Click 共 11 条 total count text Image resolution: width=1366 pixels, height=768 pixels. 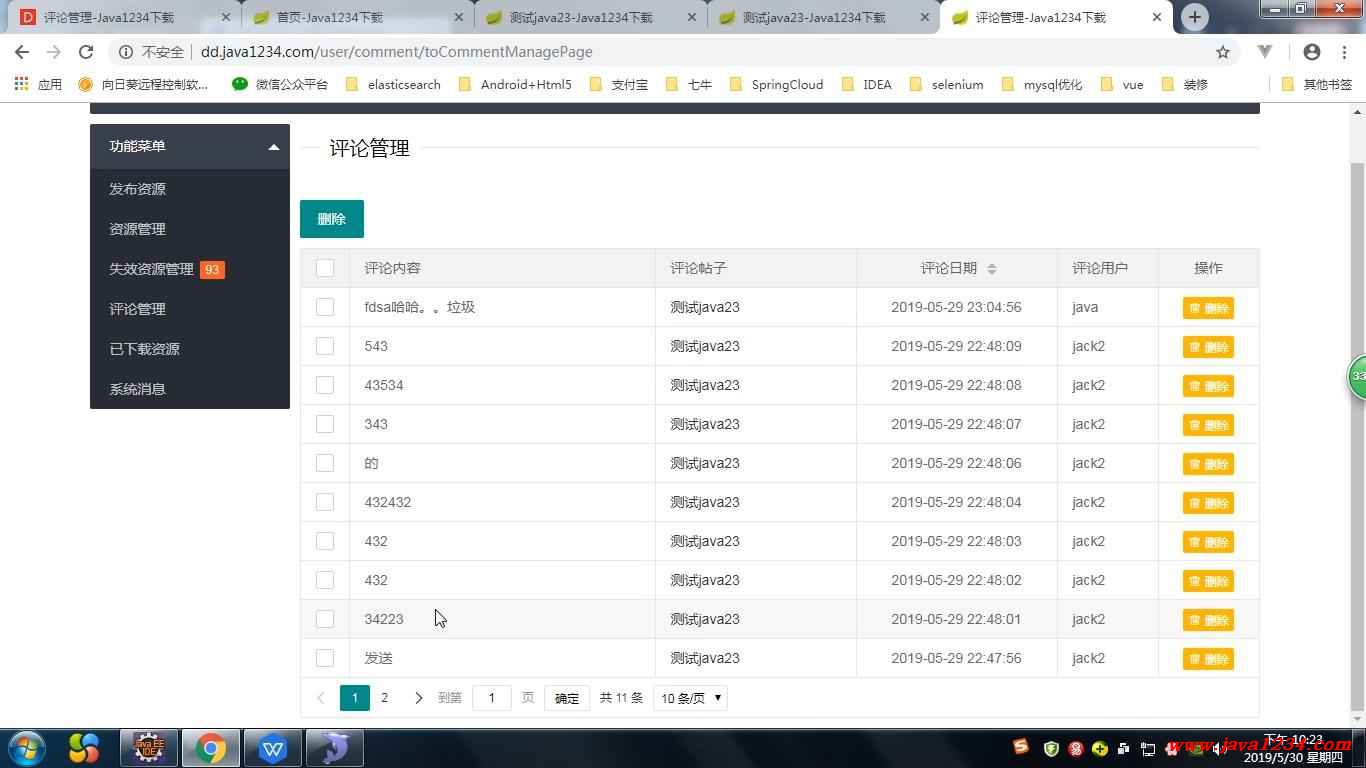621,698
